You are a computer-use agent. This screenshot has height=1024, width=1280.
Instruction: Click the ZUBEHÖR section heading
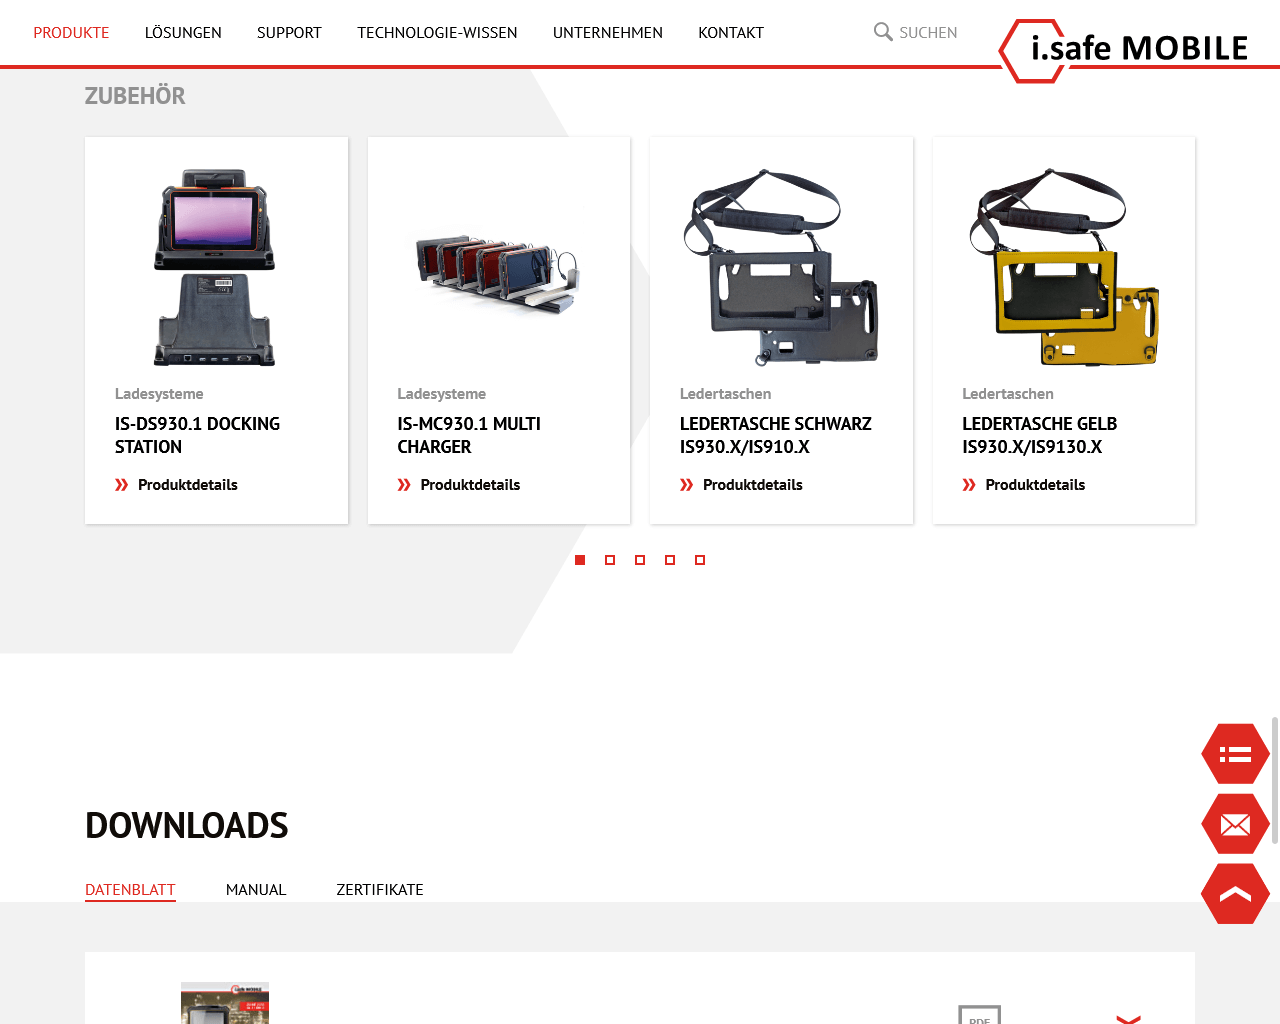(x=135, y=96)
